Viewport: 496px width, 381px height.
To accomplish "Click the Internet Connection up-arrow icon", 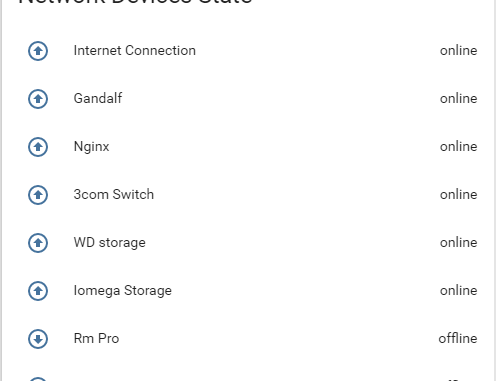I will [x=38, y=51].
